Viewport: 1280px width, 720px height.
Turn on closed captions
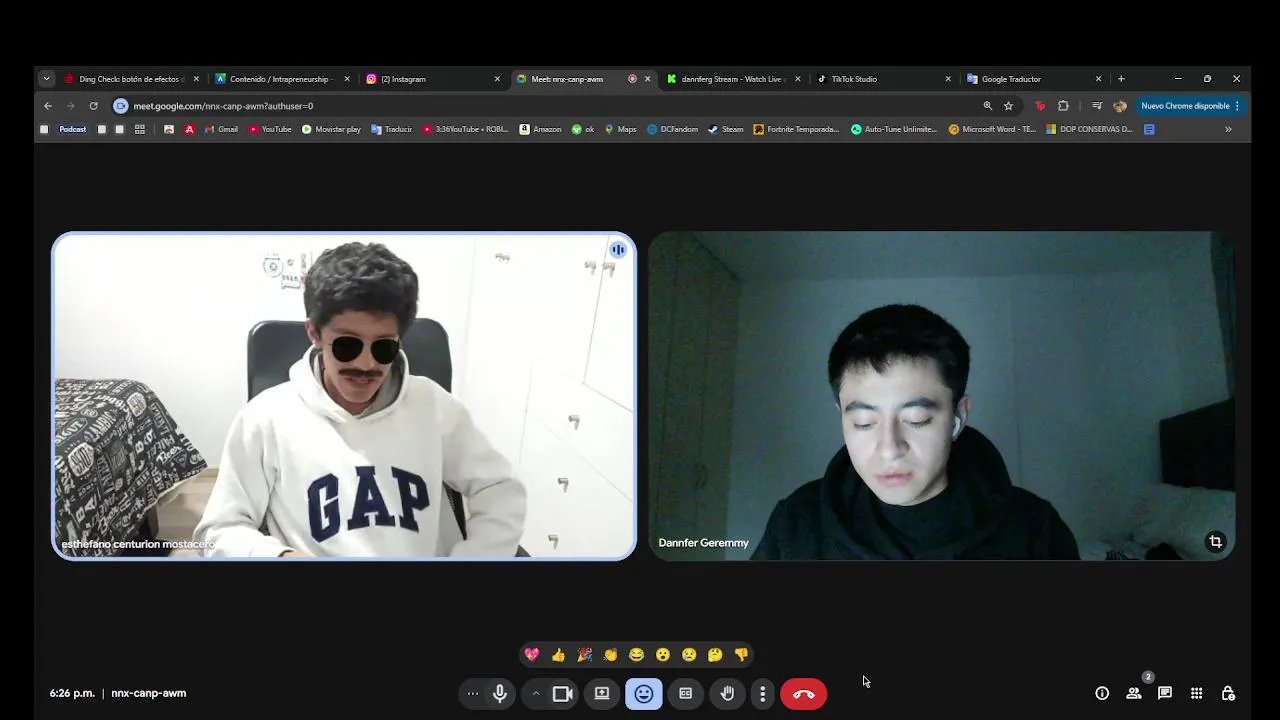(686, 693)
